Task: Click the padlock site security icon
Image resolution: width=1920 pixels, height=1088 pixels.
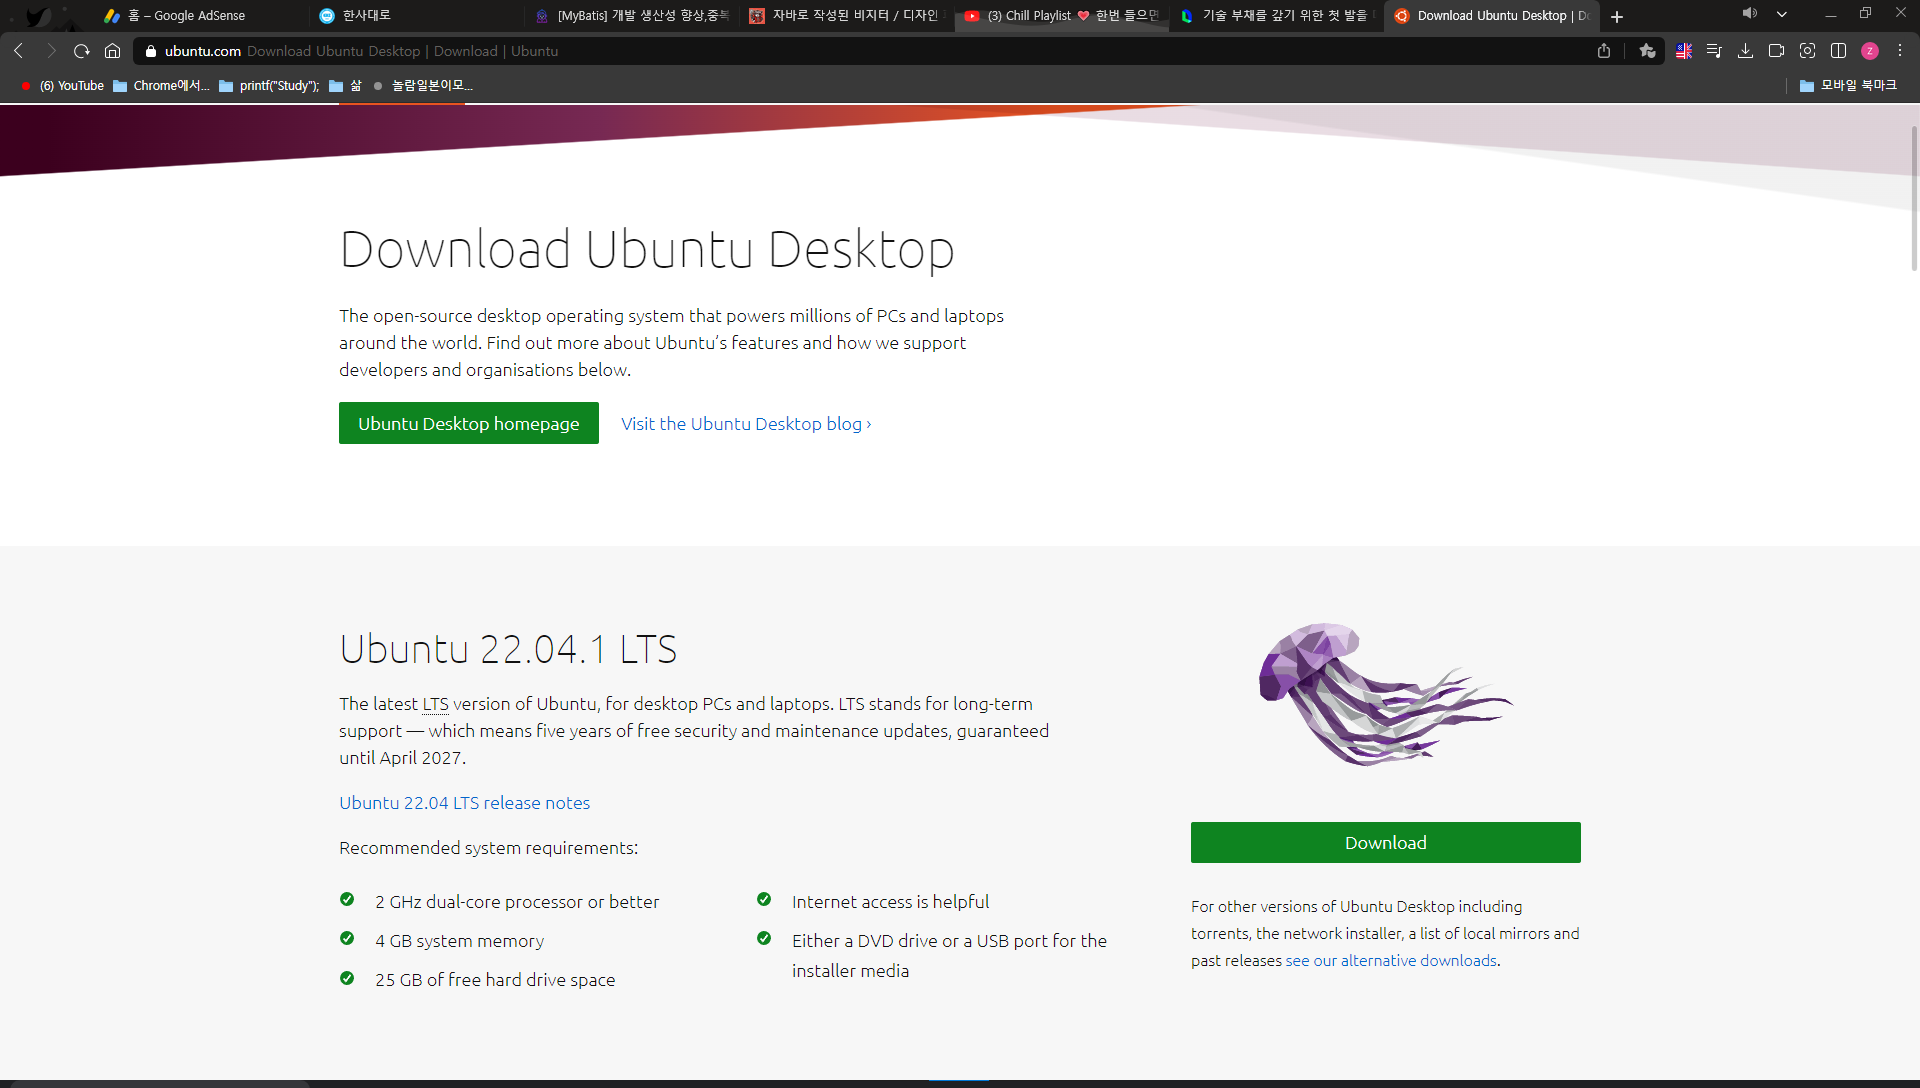Action: [151, 51]
